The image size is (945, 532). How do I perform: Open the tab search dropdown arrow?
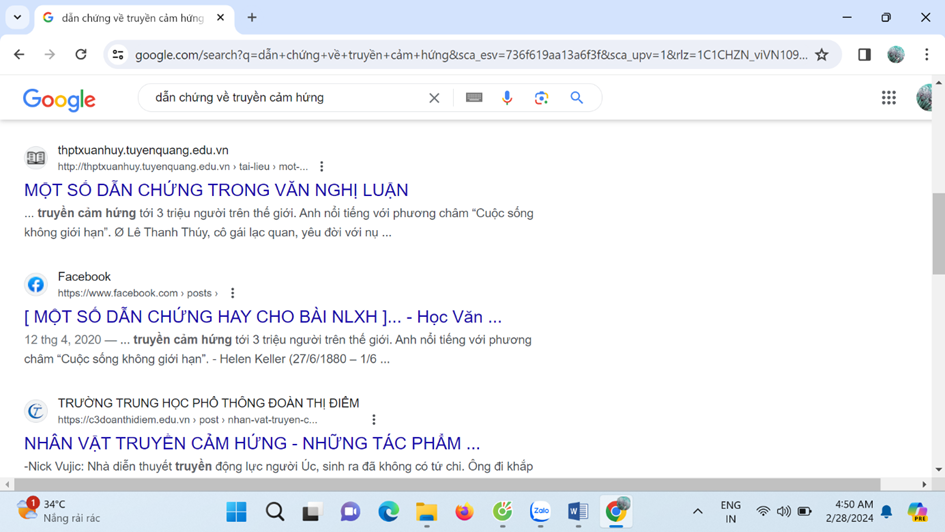(x=17, y=17)
